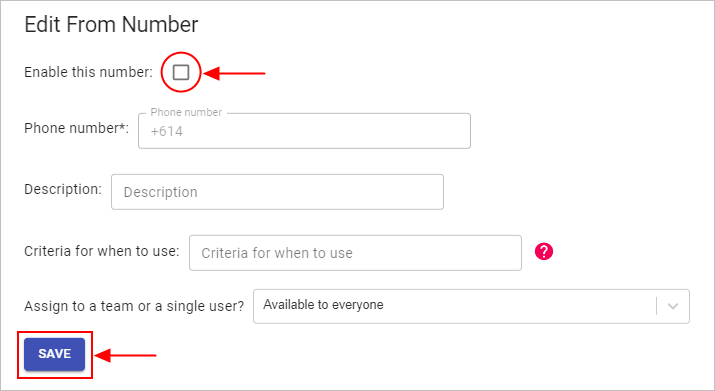Click the Assign to a team question label
Image resolution: width=715 pixels, height=391 pixels.
[x=134, y=306]
